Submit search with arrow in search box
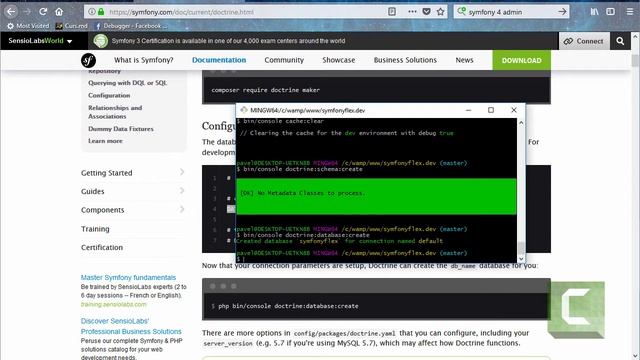 coord(562,12)
